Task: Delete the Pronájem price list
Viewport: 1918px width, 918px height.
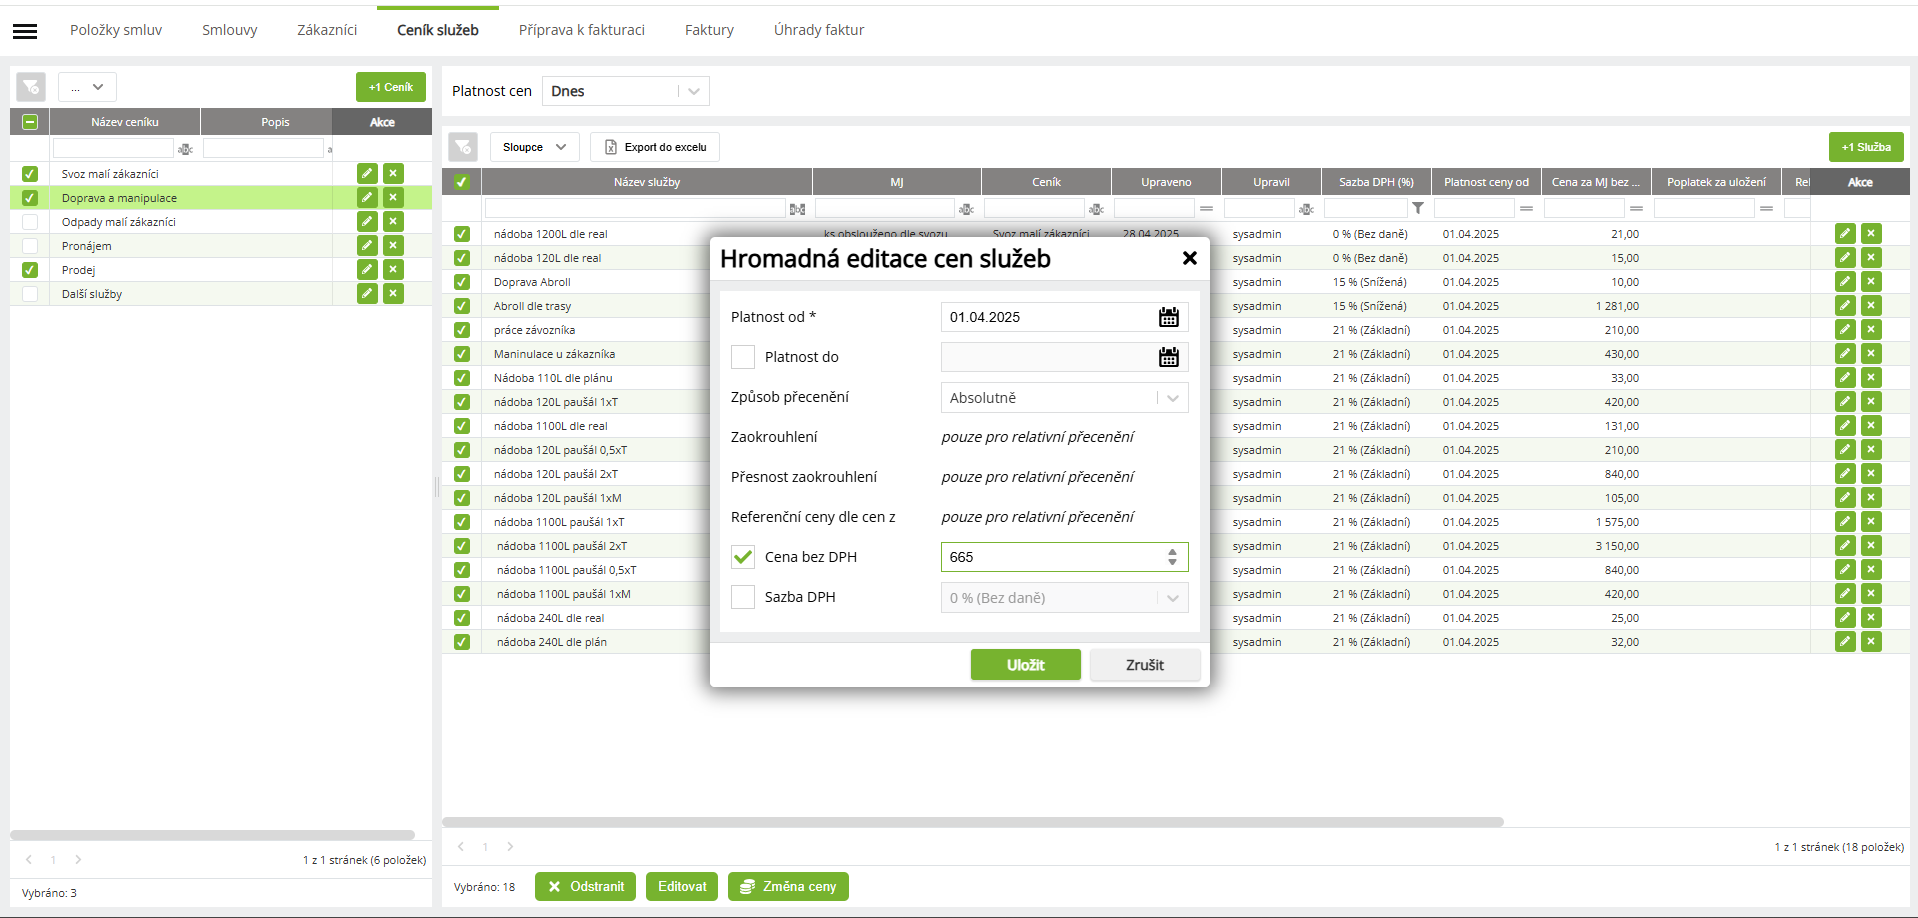Action: 394,245
